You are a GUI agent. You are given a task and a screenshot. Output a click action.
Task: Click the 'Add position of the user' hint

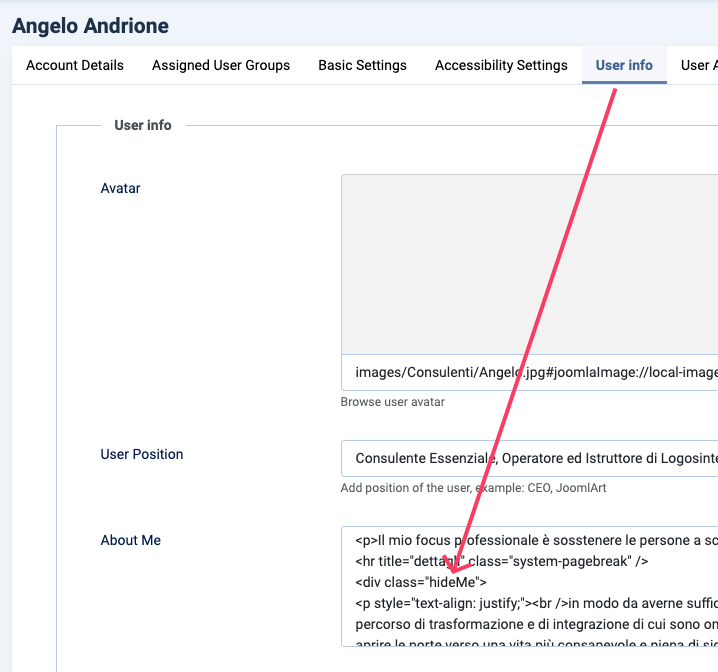[473, 488]
